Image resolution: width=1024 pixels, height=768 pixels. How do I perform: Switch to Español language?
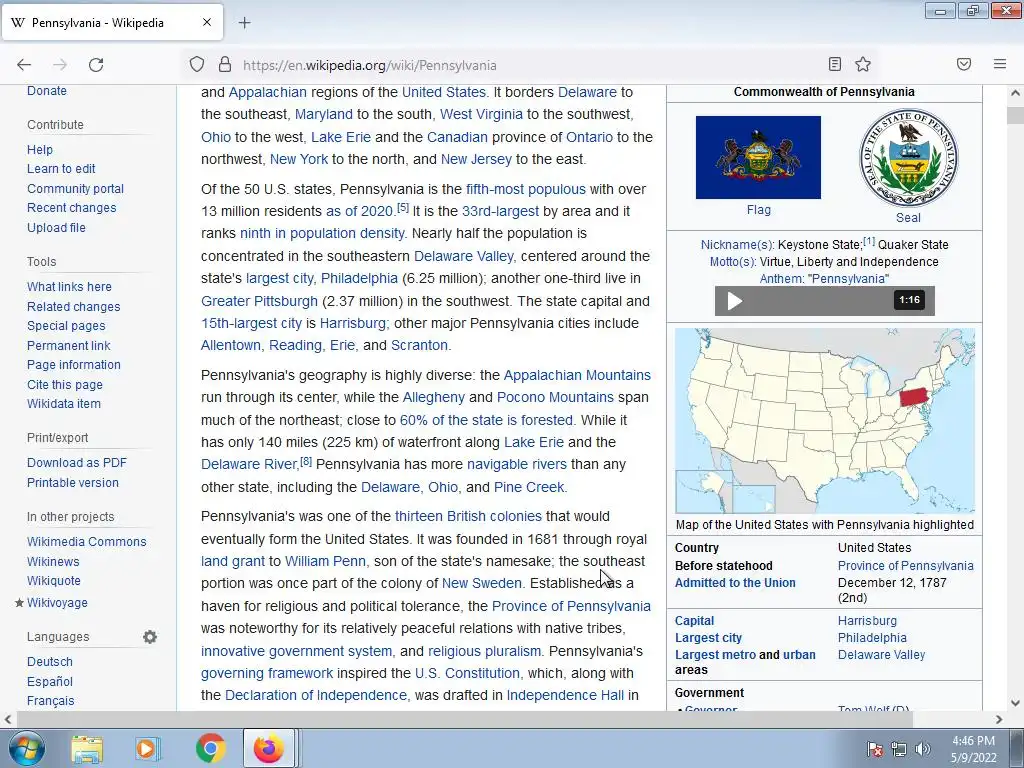click(50, 681)
